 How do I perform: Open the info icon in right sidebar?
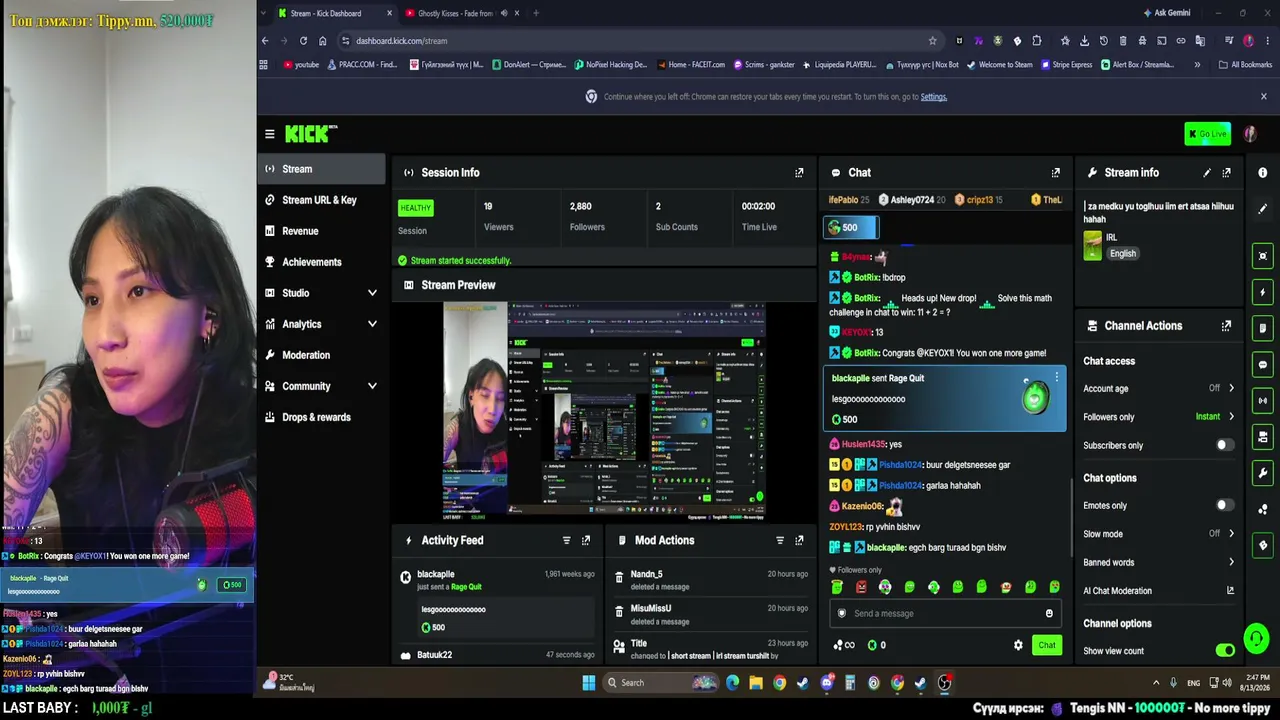pyautogui.click(x=1263, y=173)
